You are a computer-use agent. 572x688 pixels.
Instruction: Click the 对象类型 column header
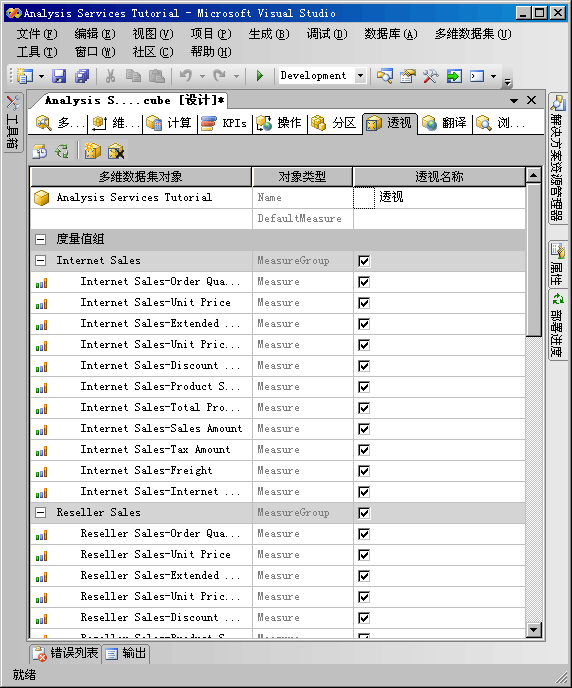pos(302,177)
